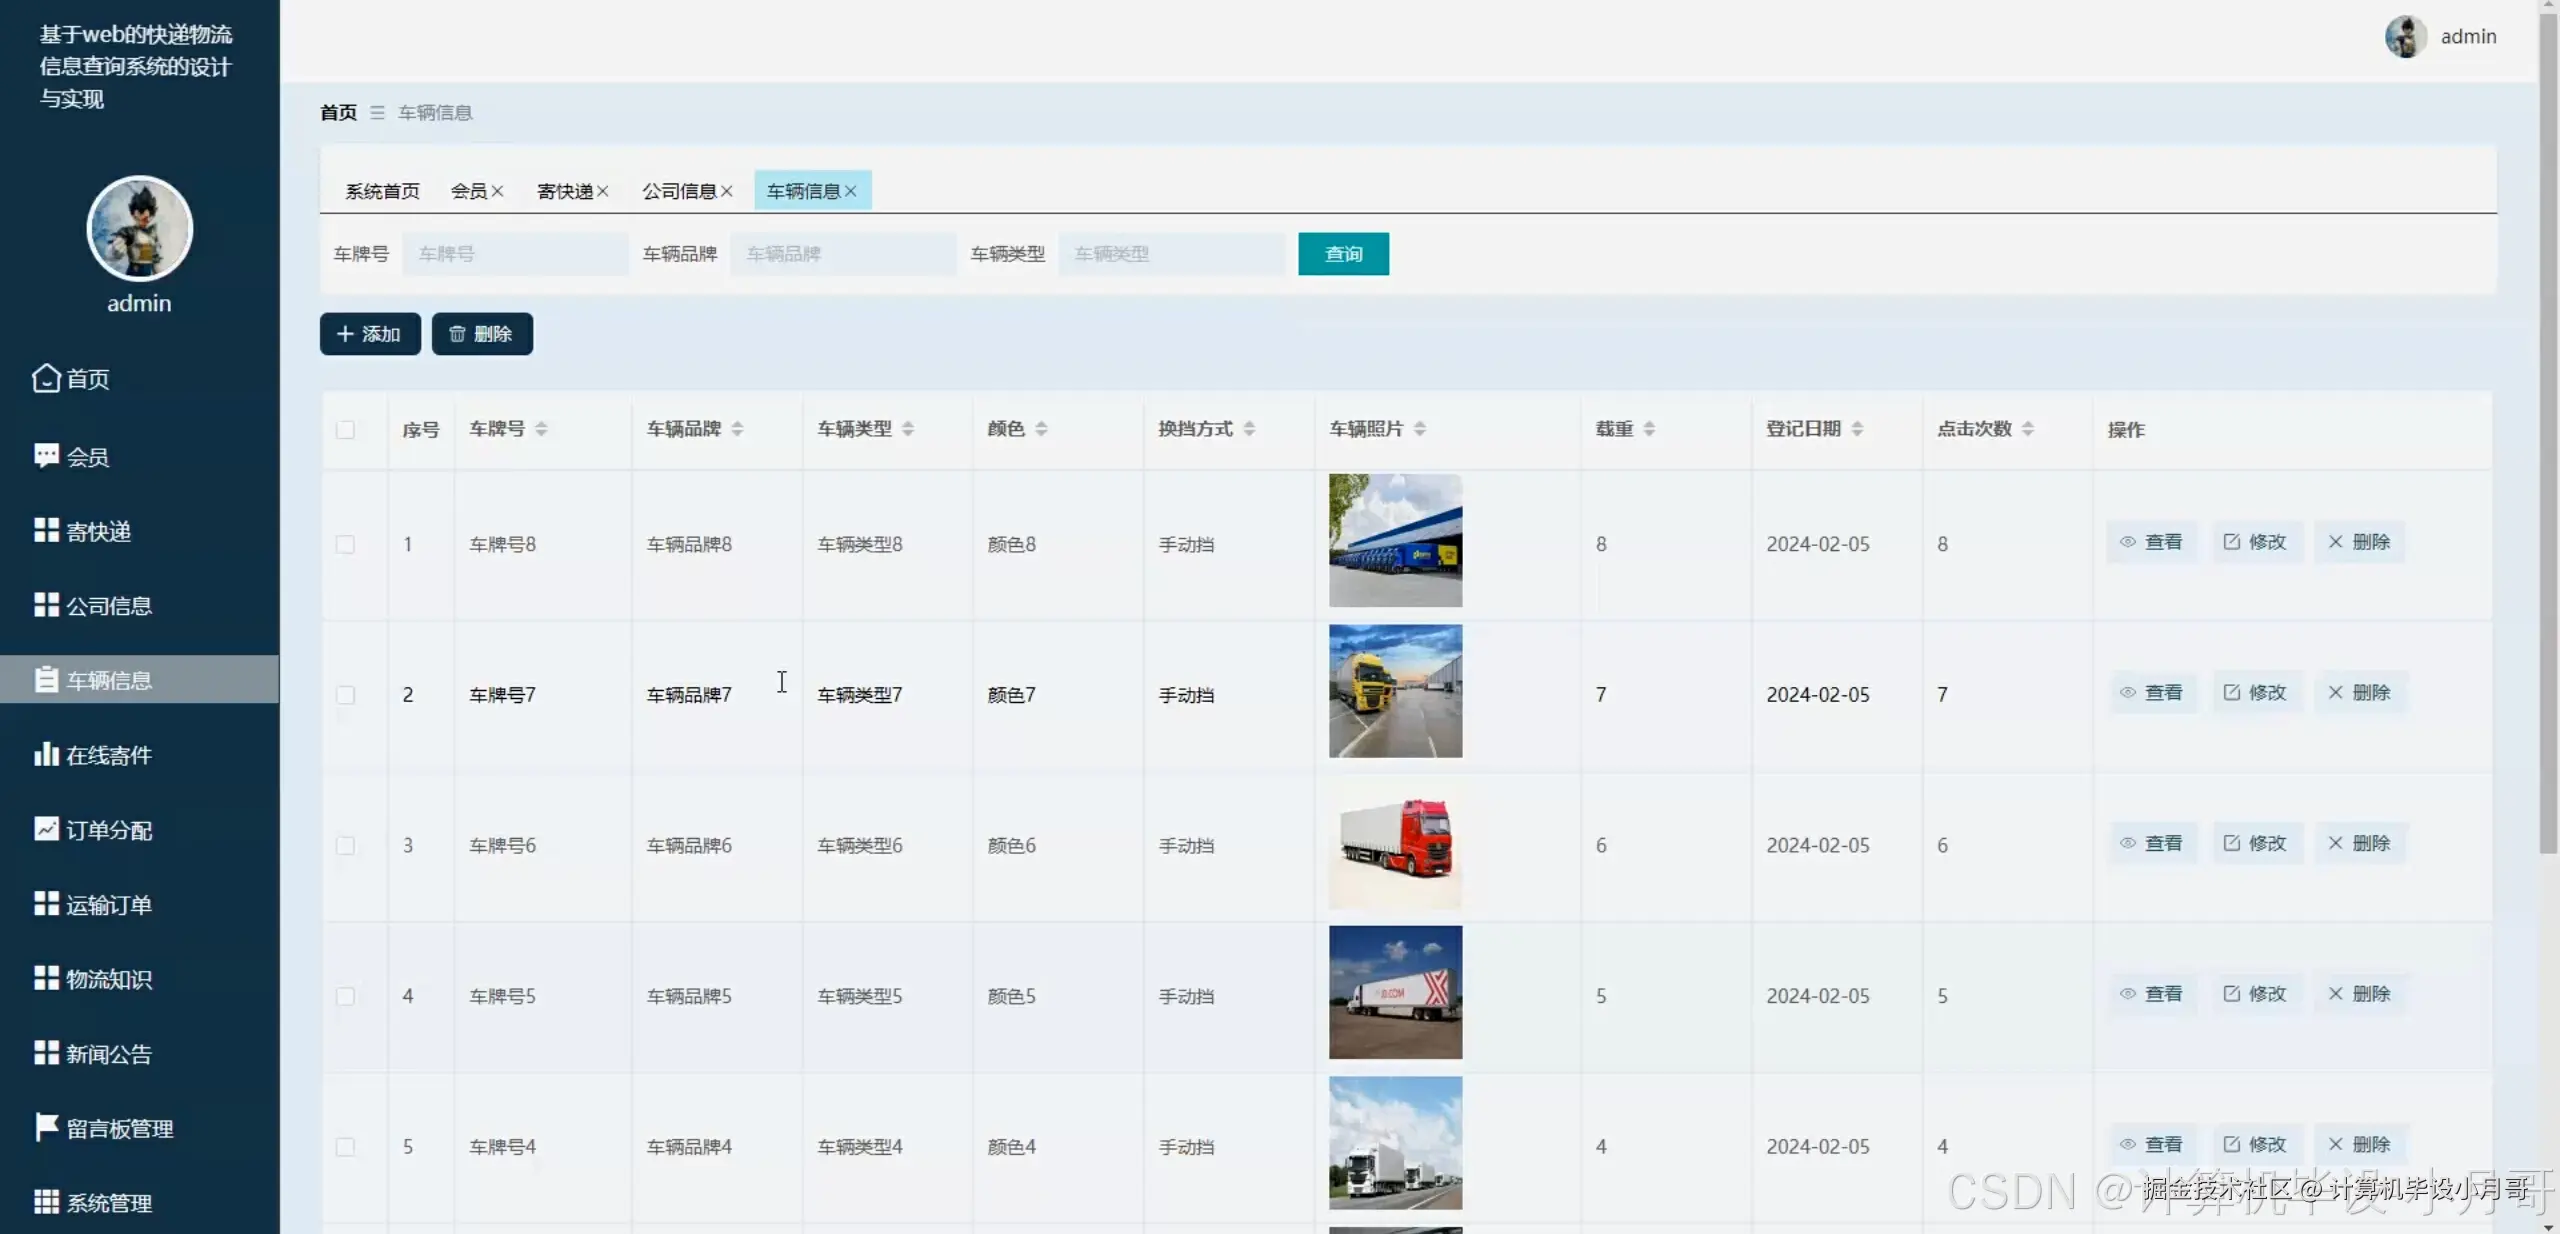The image size is (2560, 1234).
Task: Sort by 车牌号 column arrows
Action: click(541, 429)
